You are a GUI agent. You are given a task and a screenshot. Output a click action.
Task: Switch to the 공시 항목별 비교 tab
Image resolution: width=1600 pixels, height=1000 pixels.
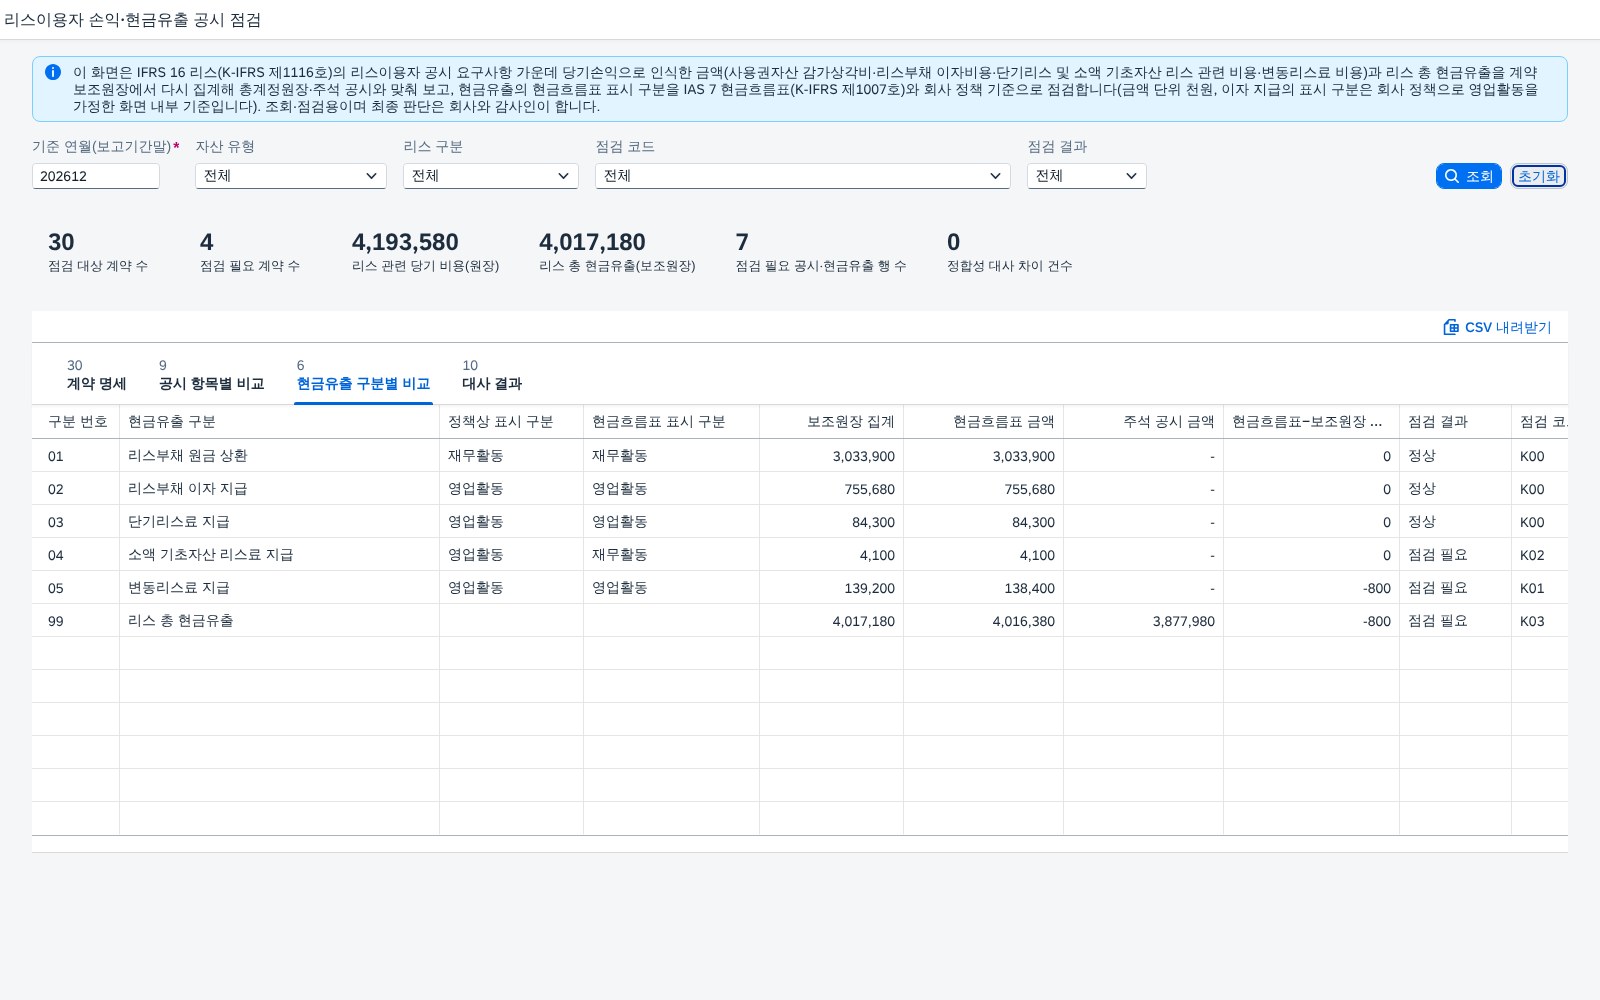click(x=211, y=375)
